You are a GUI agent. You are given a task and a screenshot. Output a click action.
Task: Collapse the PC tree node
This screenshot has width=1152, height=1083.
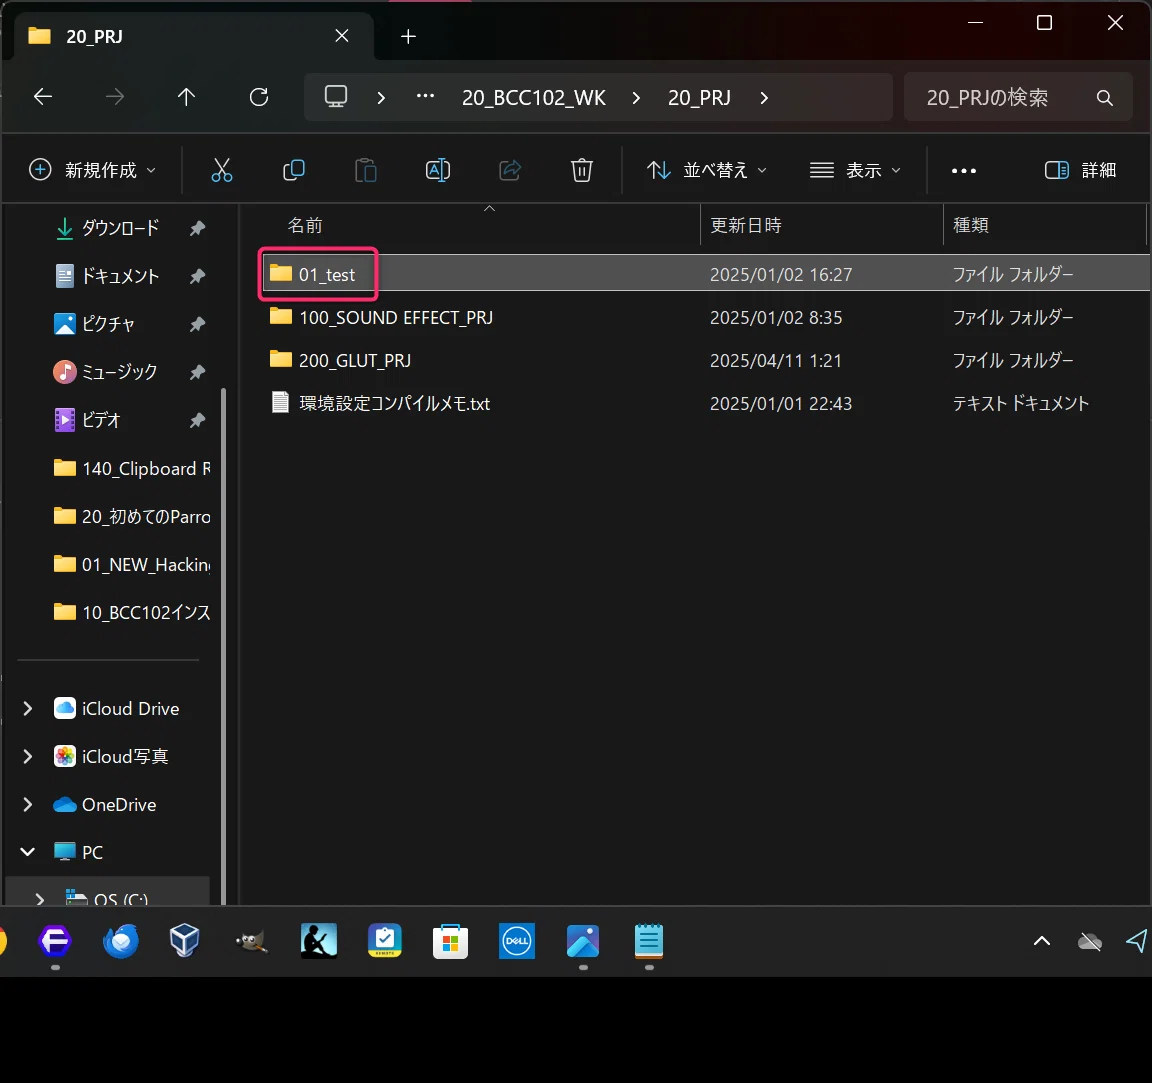tap(27, 852)
